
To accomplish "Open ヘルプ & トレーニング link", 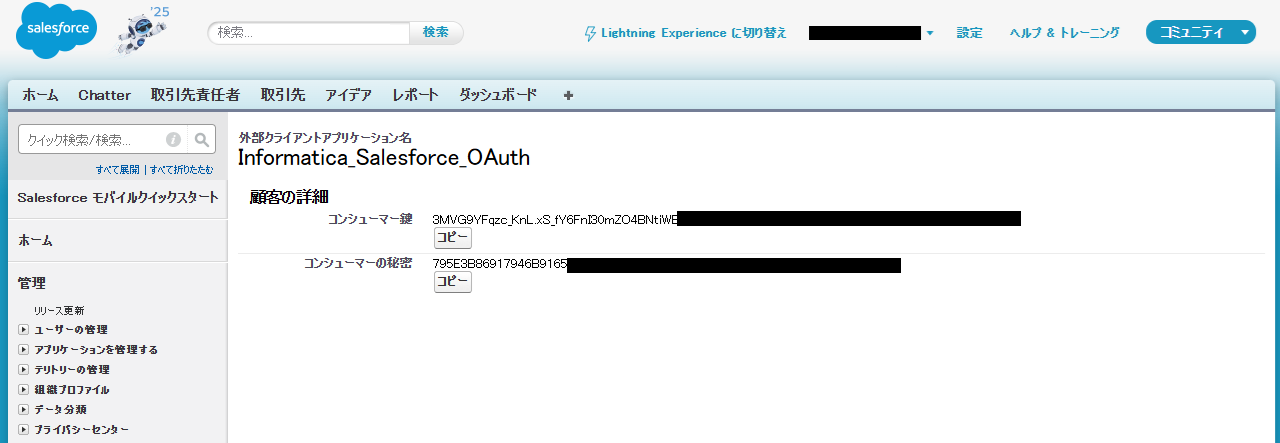I will (x=1065, y=33).
